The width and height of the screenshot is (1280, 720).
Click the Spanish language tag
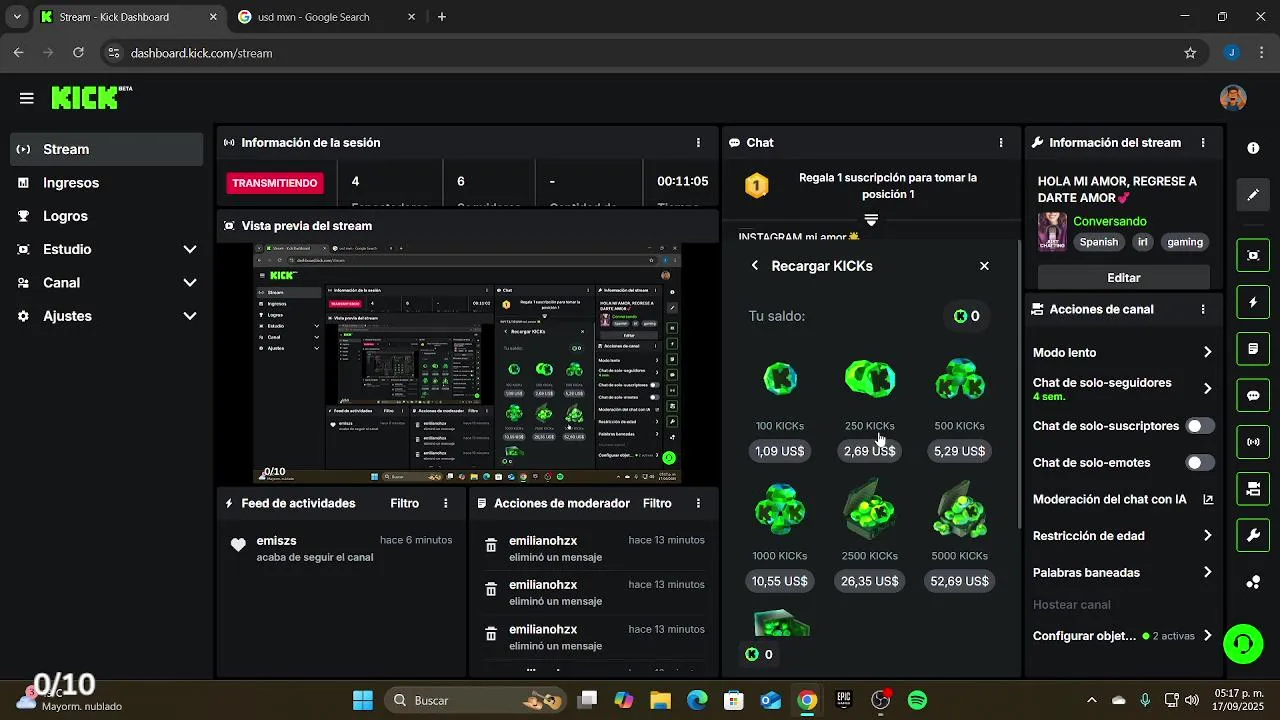[x=1099, y=242]
